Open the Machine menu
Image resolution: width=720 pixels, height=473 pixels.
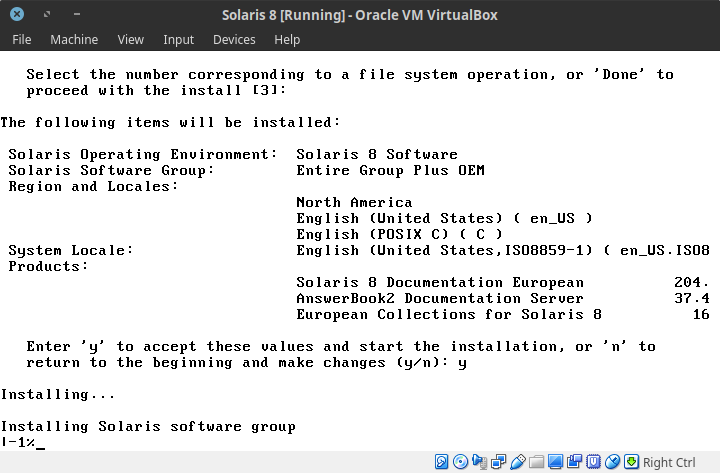tap(74, 39)
